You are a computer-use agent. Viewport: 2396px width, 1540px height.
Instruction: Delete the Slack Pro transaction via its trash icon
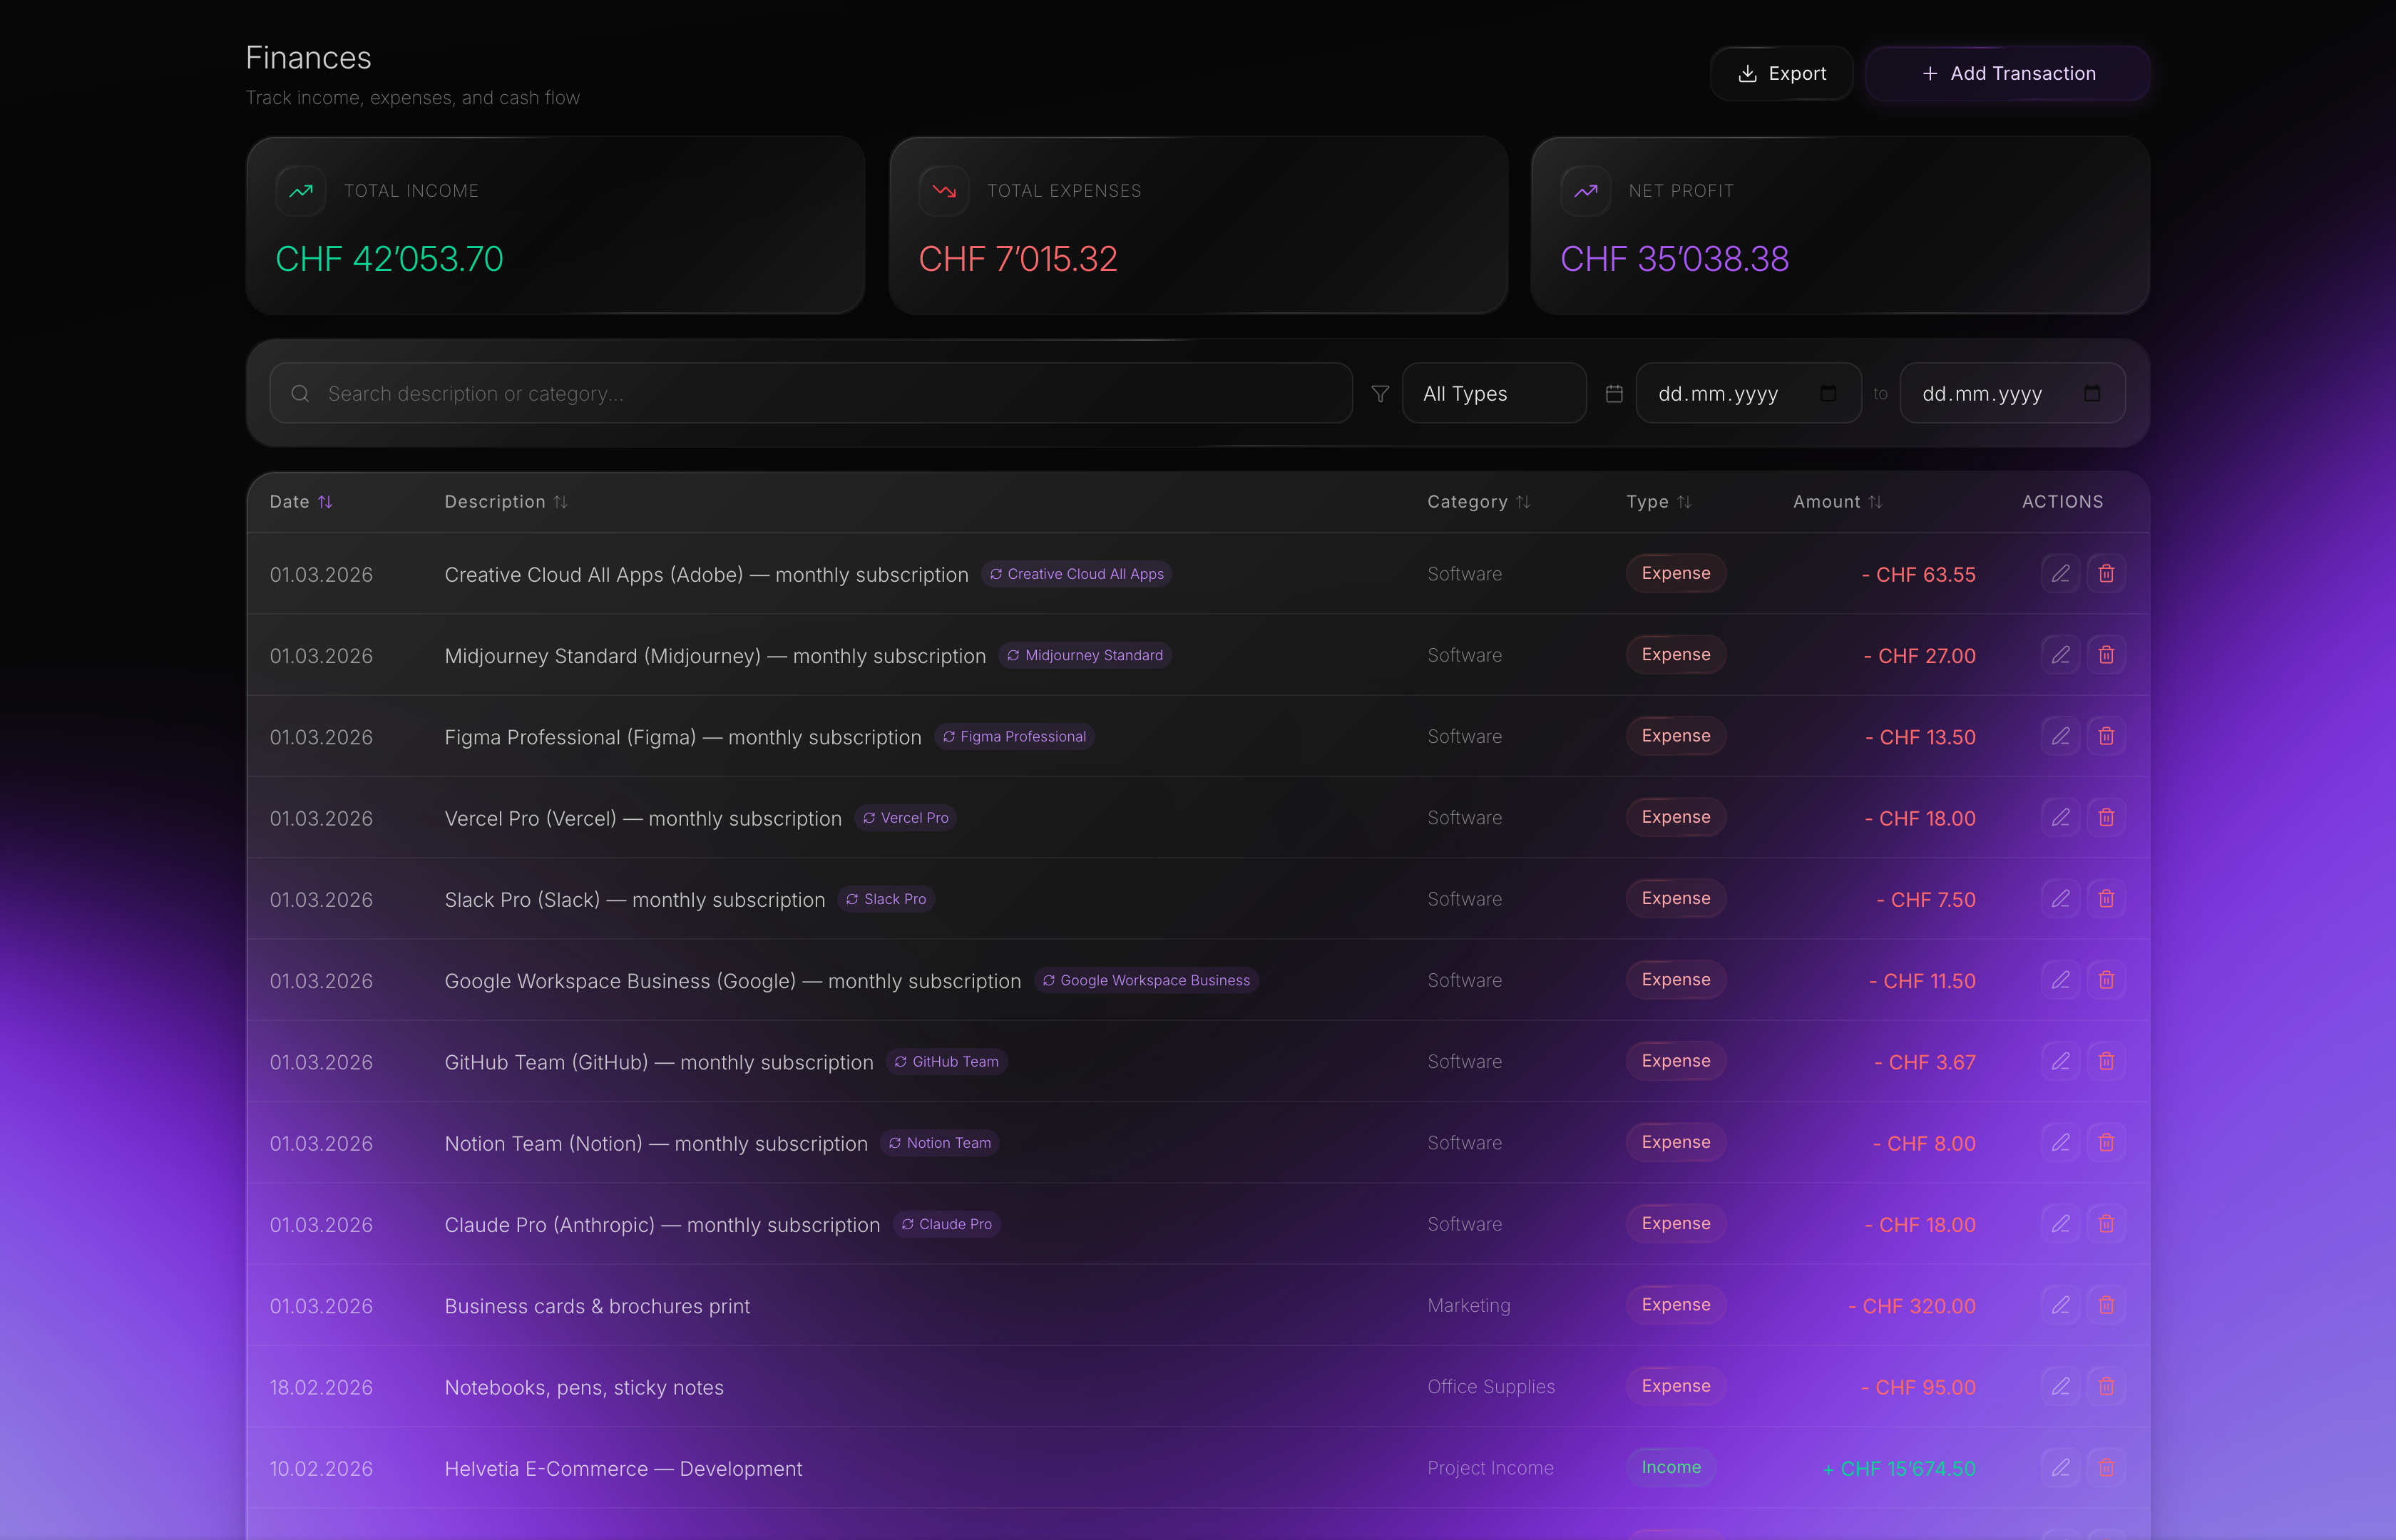(x=2106, y=898)
